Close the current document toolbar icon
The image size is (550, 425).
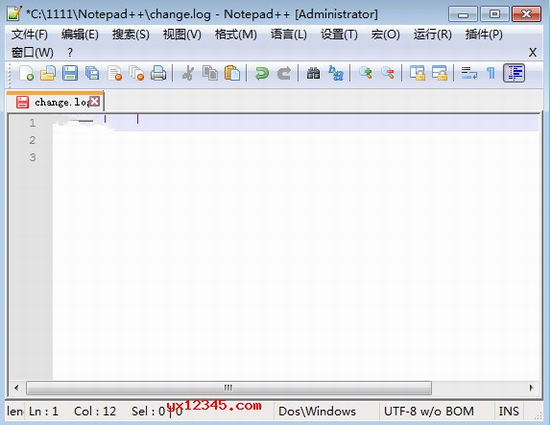click(x=115, y=73)
